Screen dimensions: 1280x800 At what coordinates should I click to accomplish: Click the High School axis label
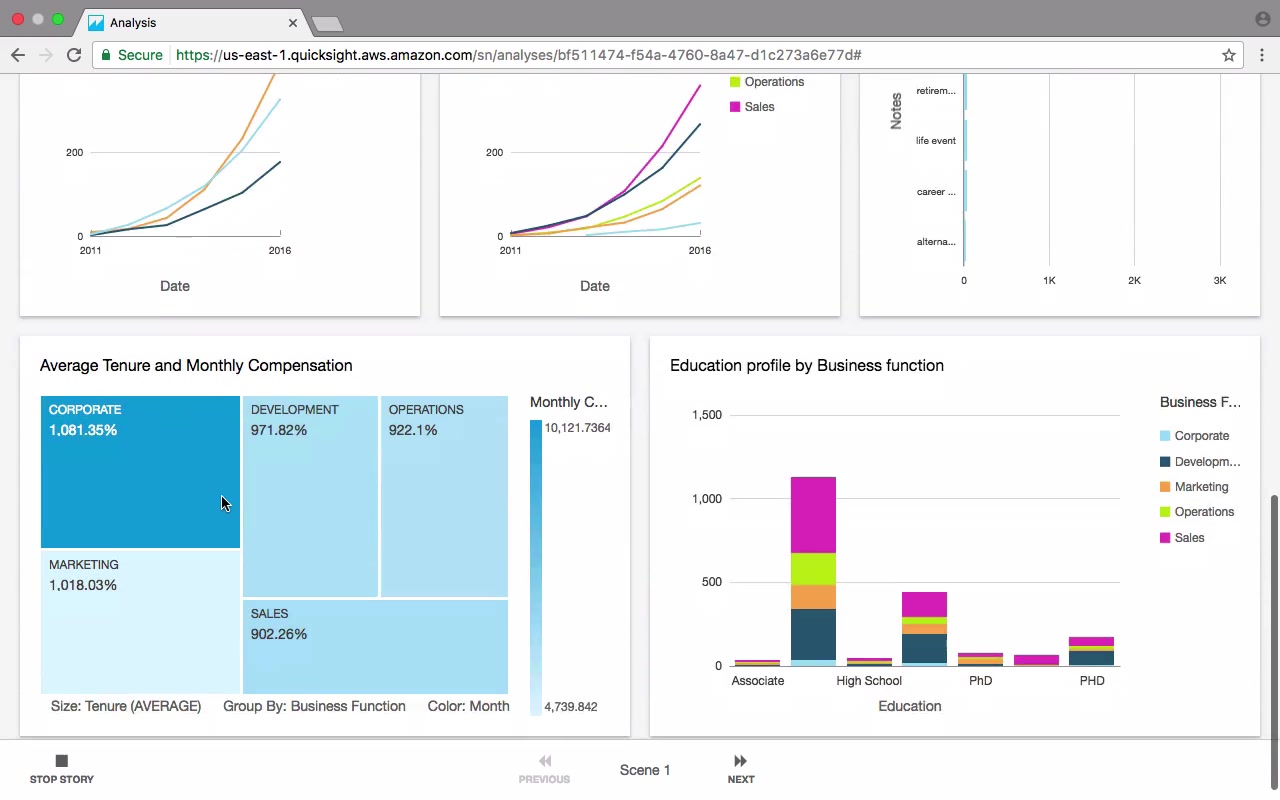pos(869,681)
